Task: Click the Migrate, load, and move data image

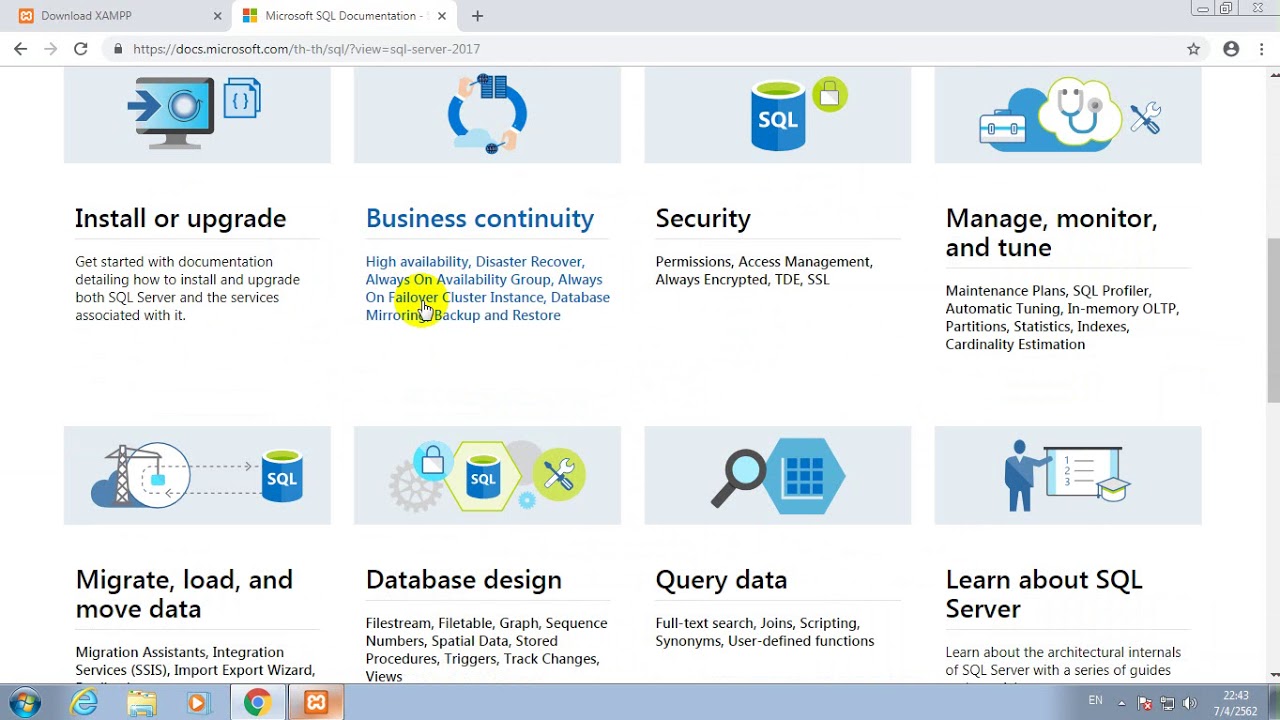Action: (x=197, y=475)
